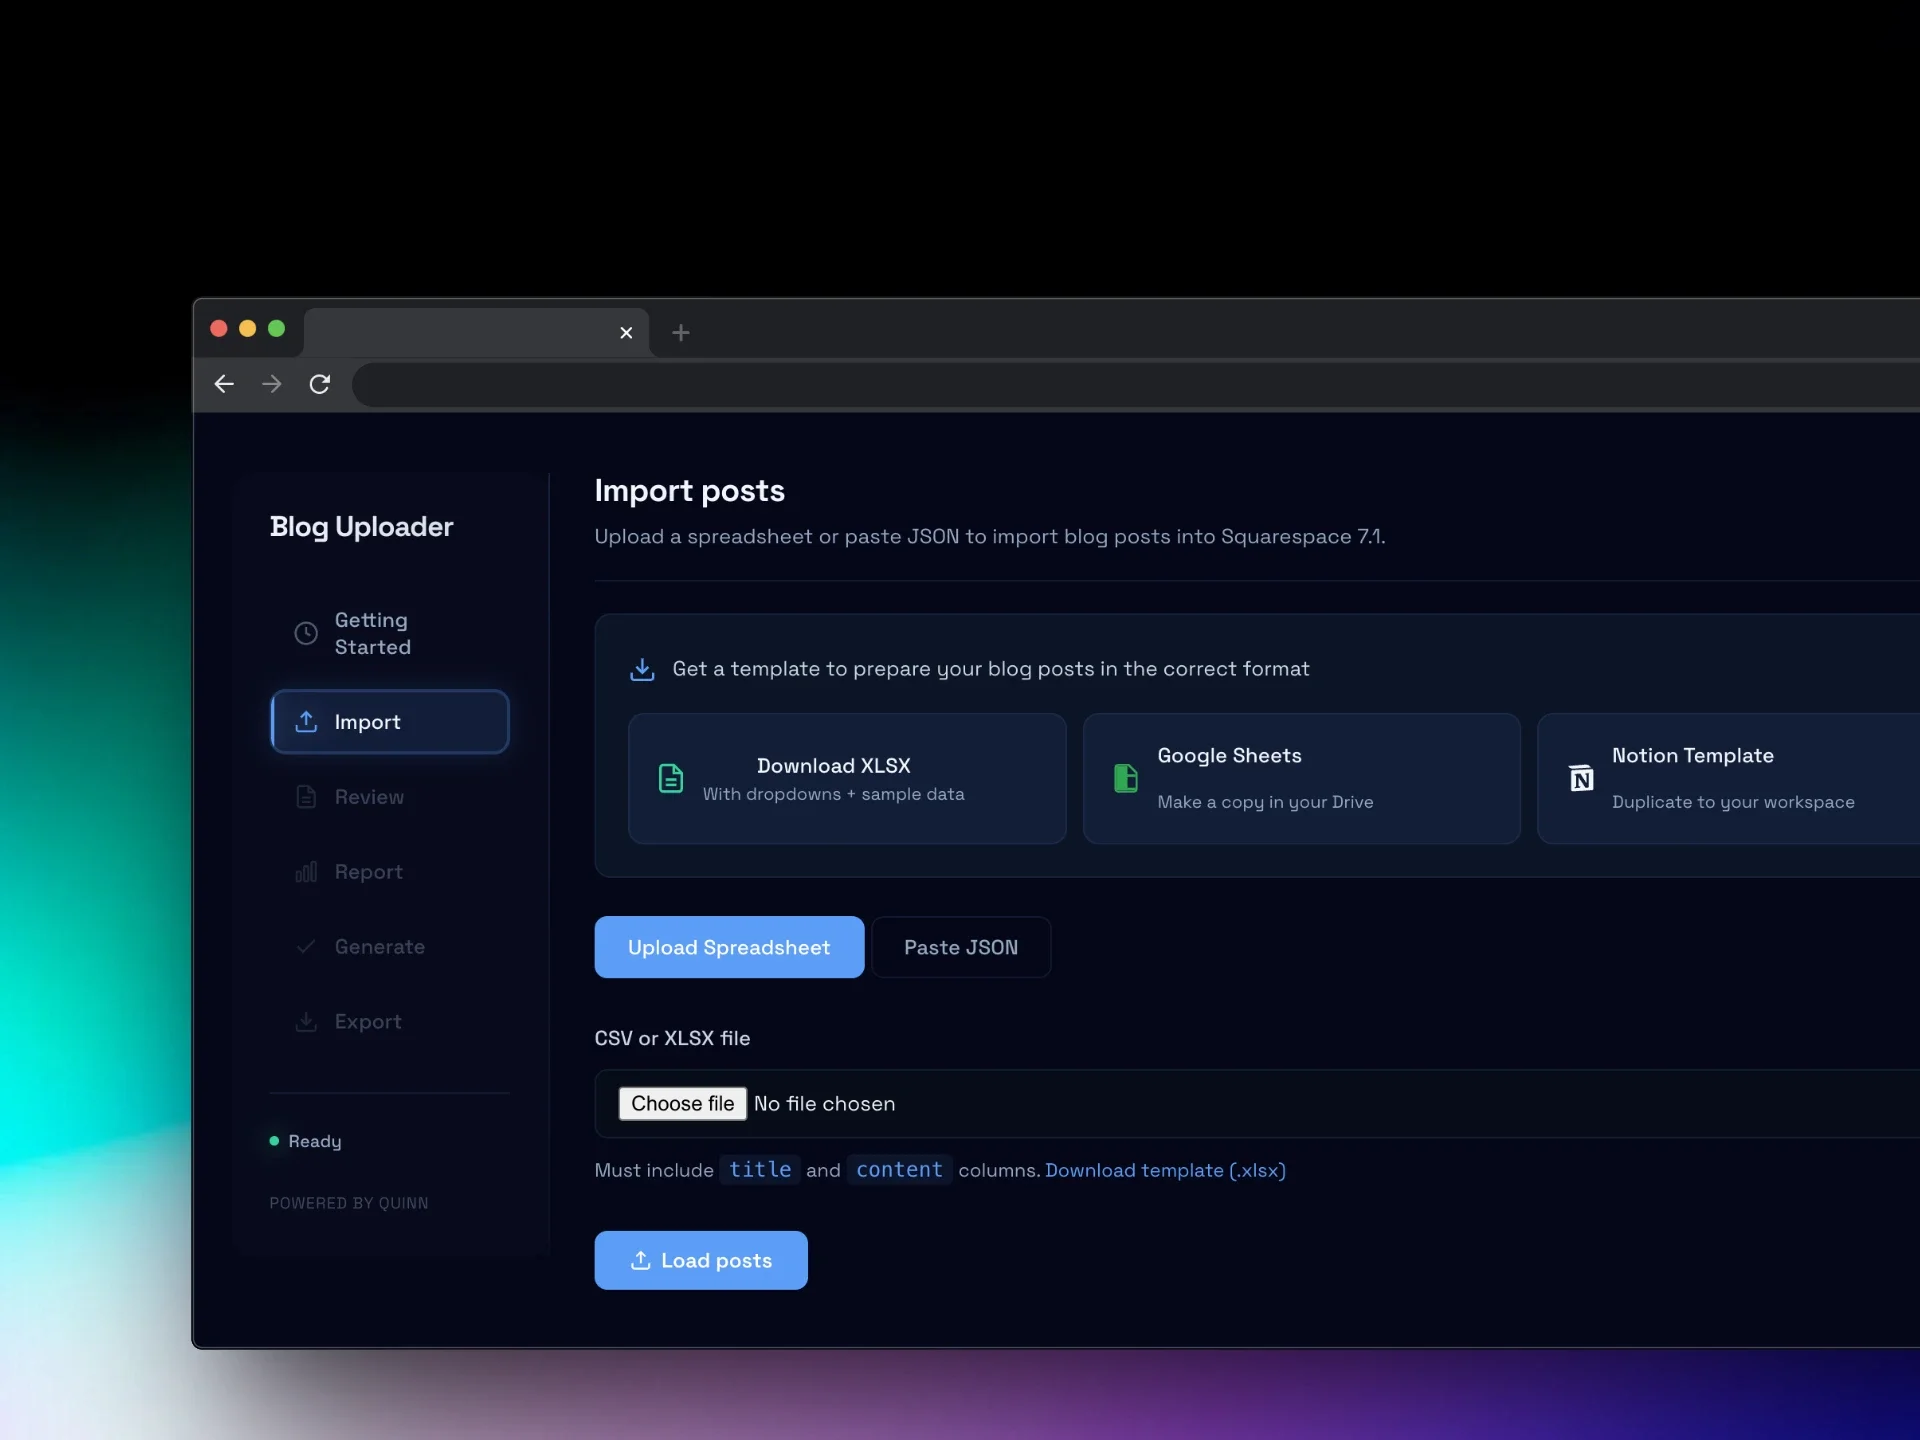Screen dimensions: 1920x1440
Task: Click the Load posts button
Action: pos(701,1260)
